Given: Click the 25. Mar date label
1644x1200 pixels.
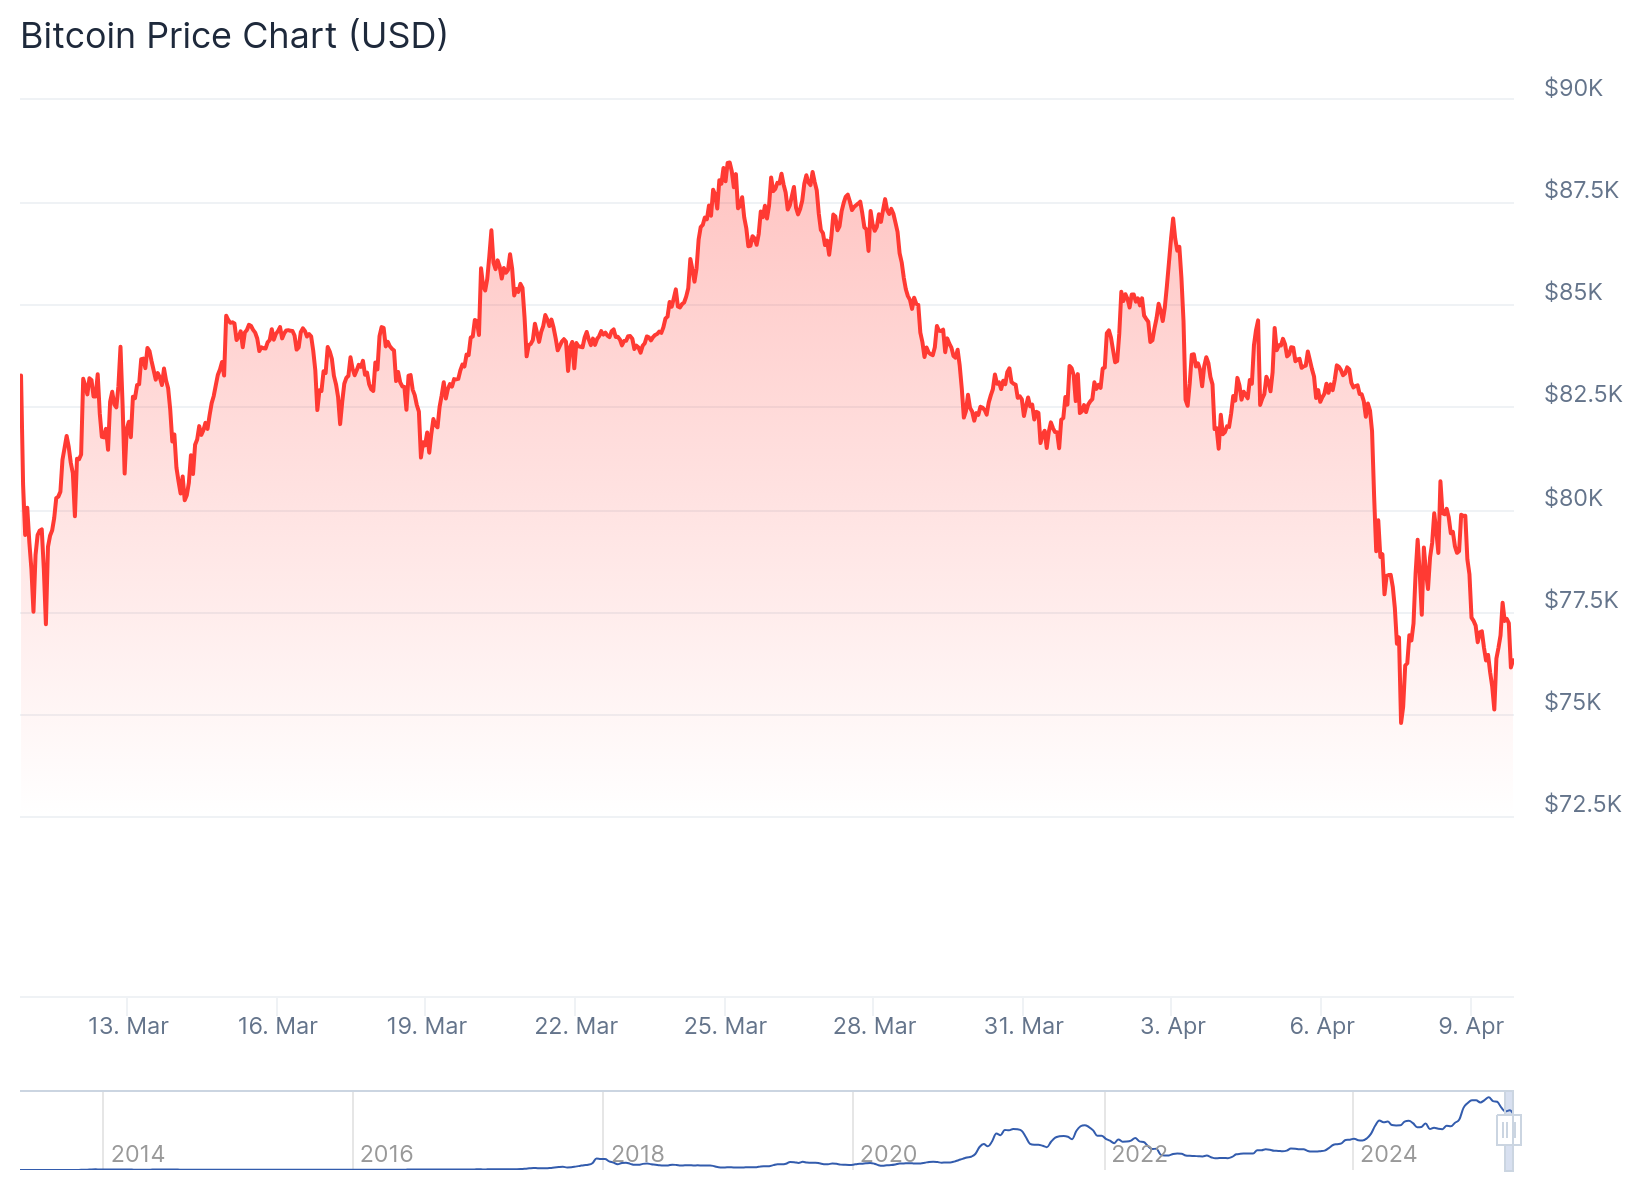Looking at the screenshot, I should (725, 1026).
